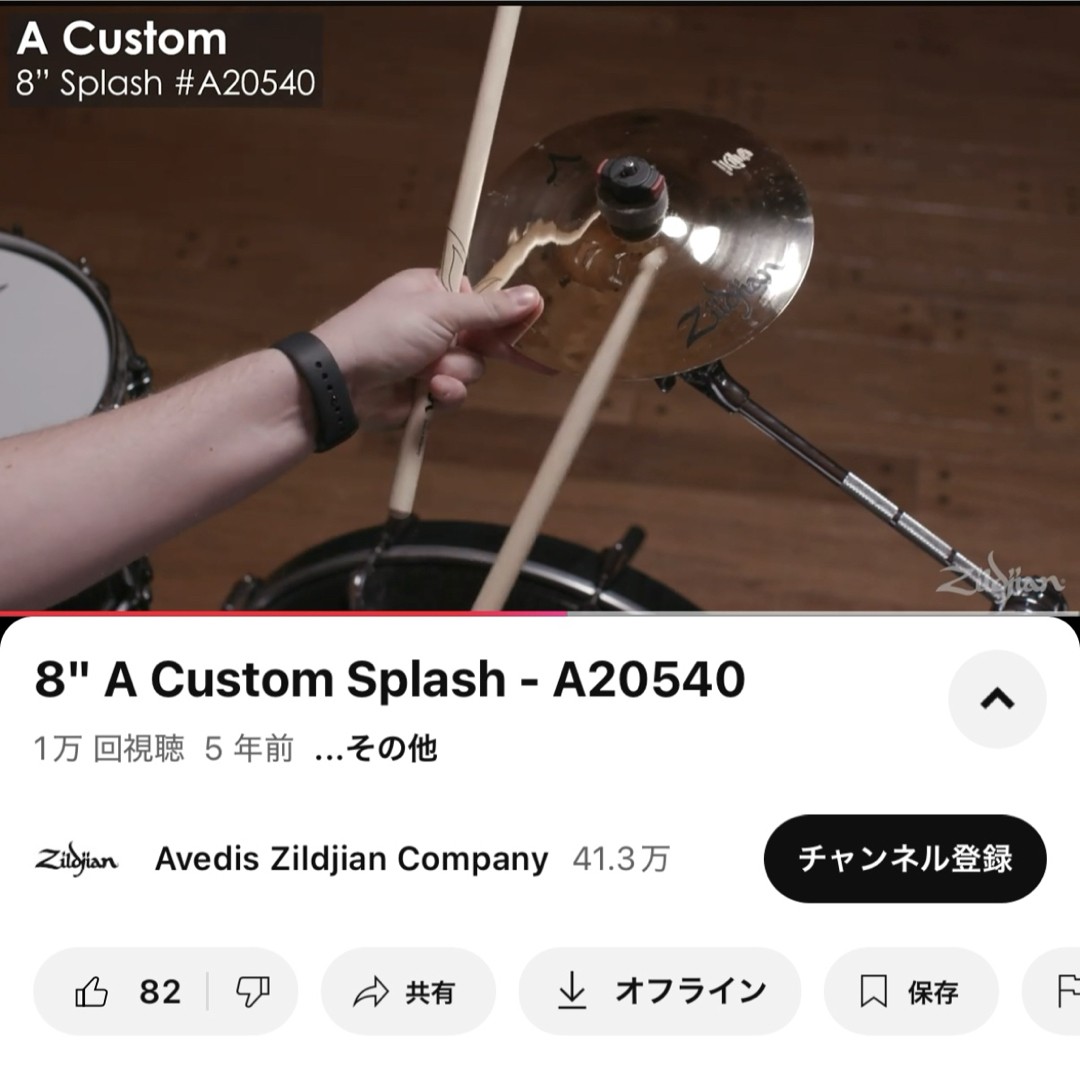The height and width of the screenshot is (1080, 1080).
Task: Open Avedis Zildjian Company channel name
Action: coord(351,859)
